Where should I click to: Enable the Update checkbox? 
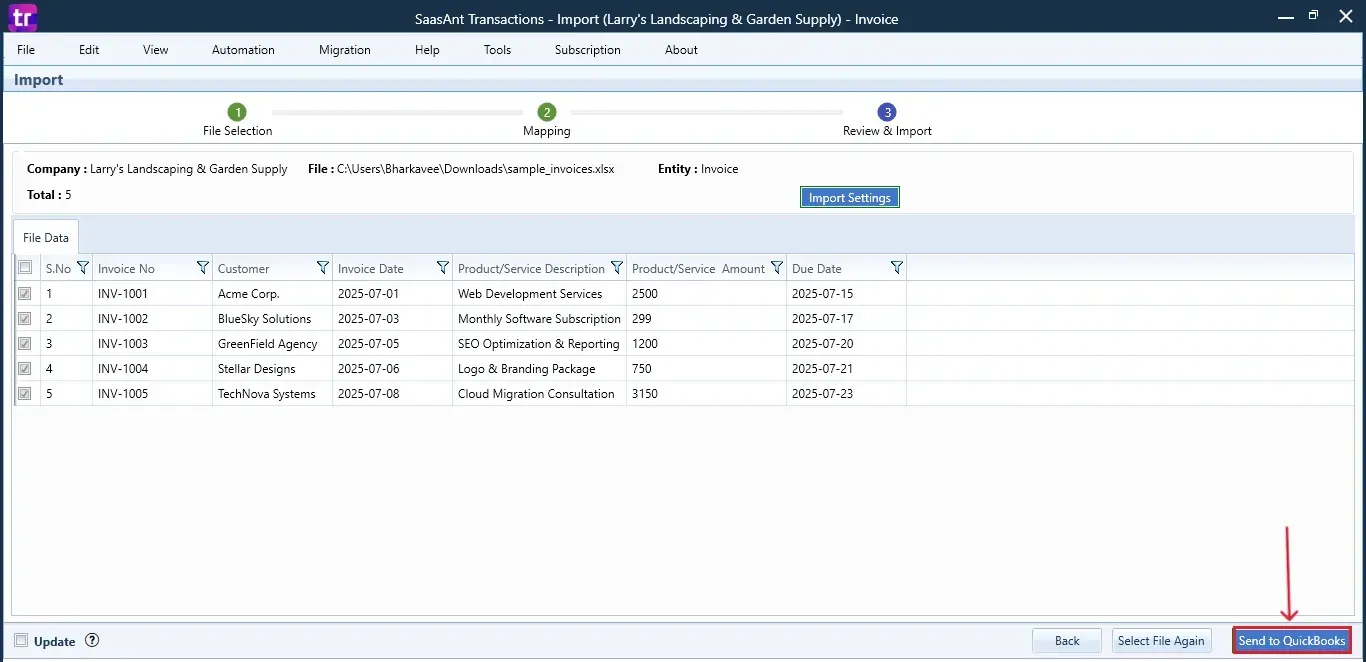22,641
